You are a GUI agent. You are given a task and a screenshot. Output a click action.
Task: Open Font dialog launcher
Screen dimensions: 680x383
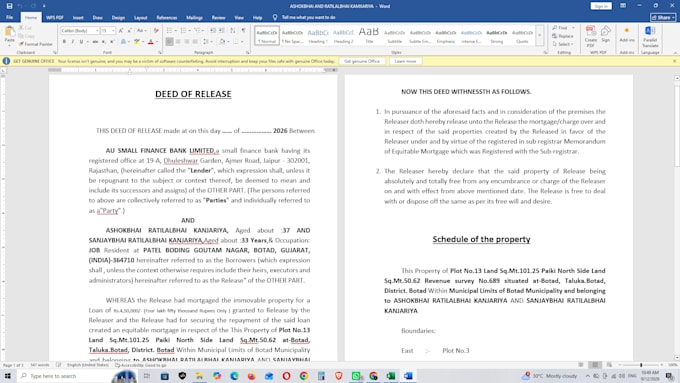160,52
